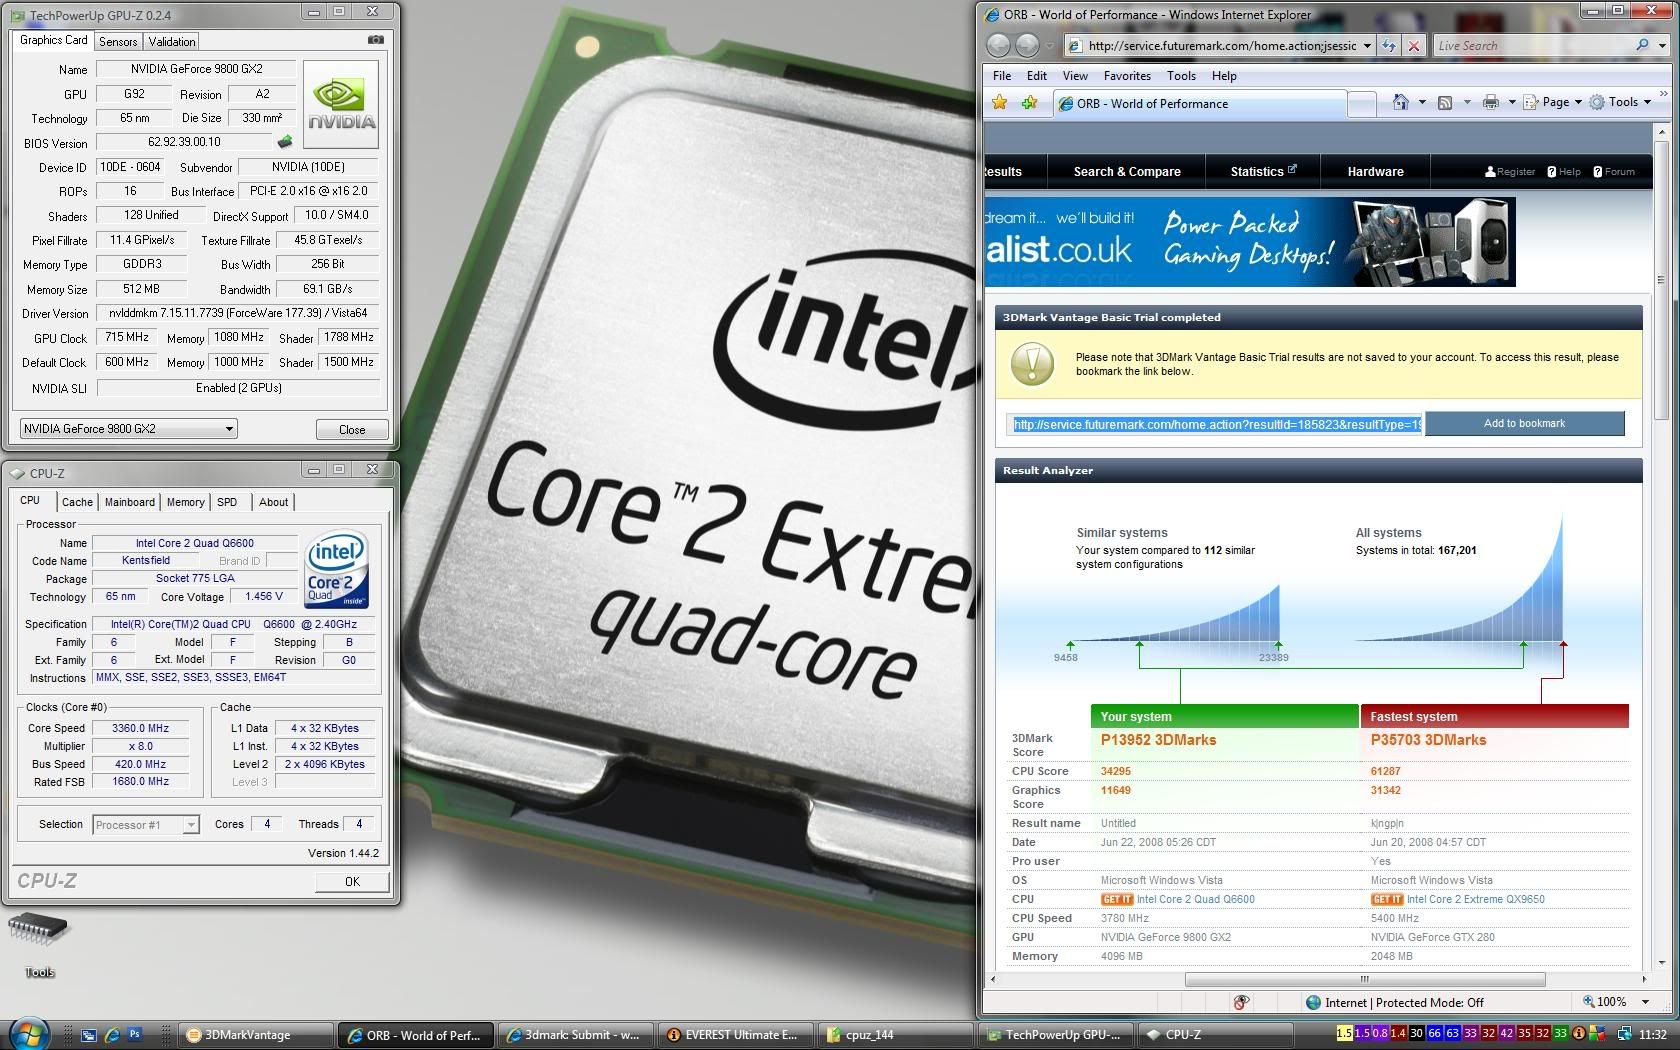The width and height of the screenshot is (1680, 1050).
Task: Click the IE Home icon
Action: coord(1401,102)
